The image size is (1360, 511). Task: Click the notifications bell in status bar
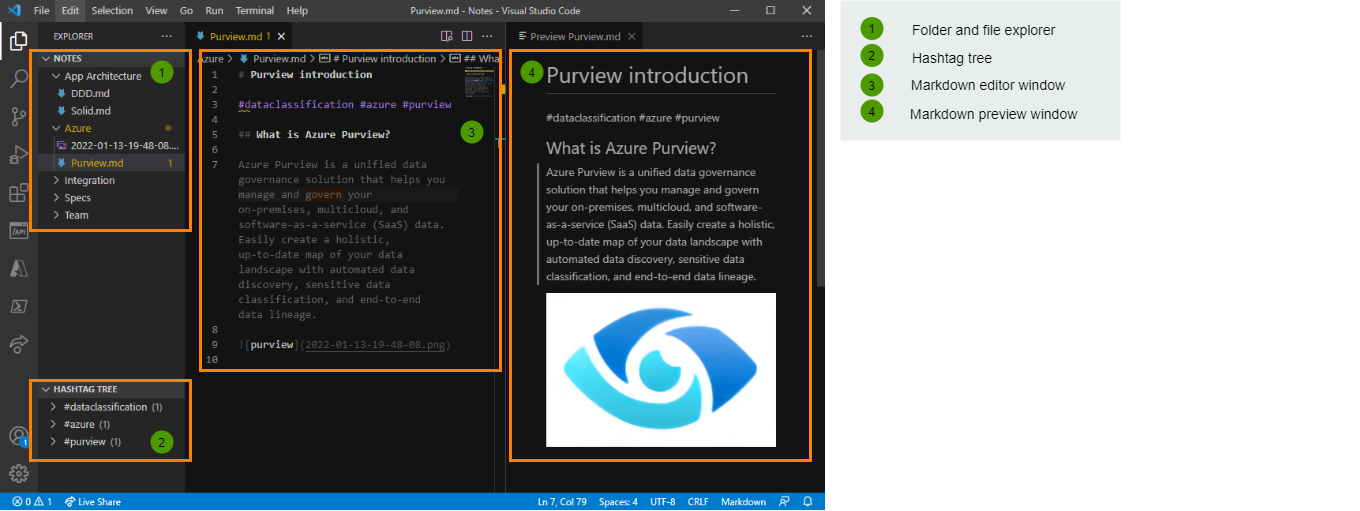pyautogui.click(x=808, y=502)
